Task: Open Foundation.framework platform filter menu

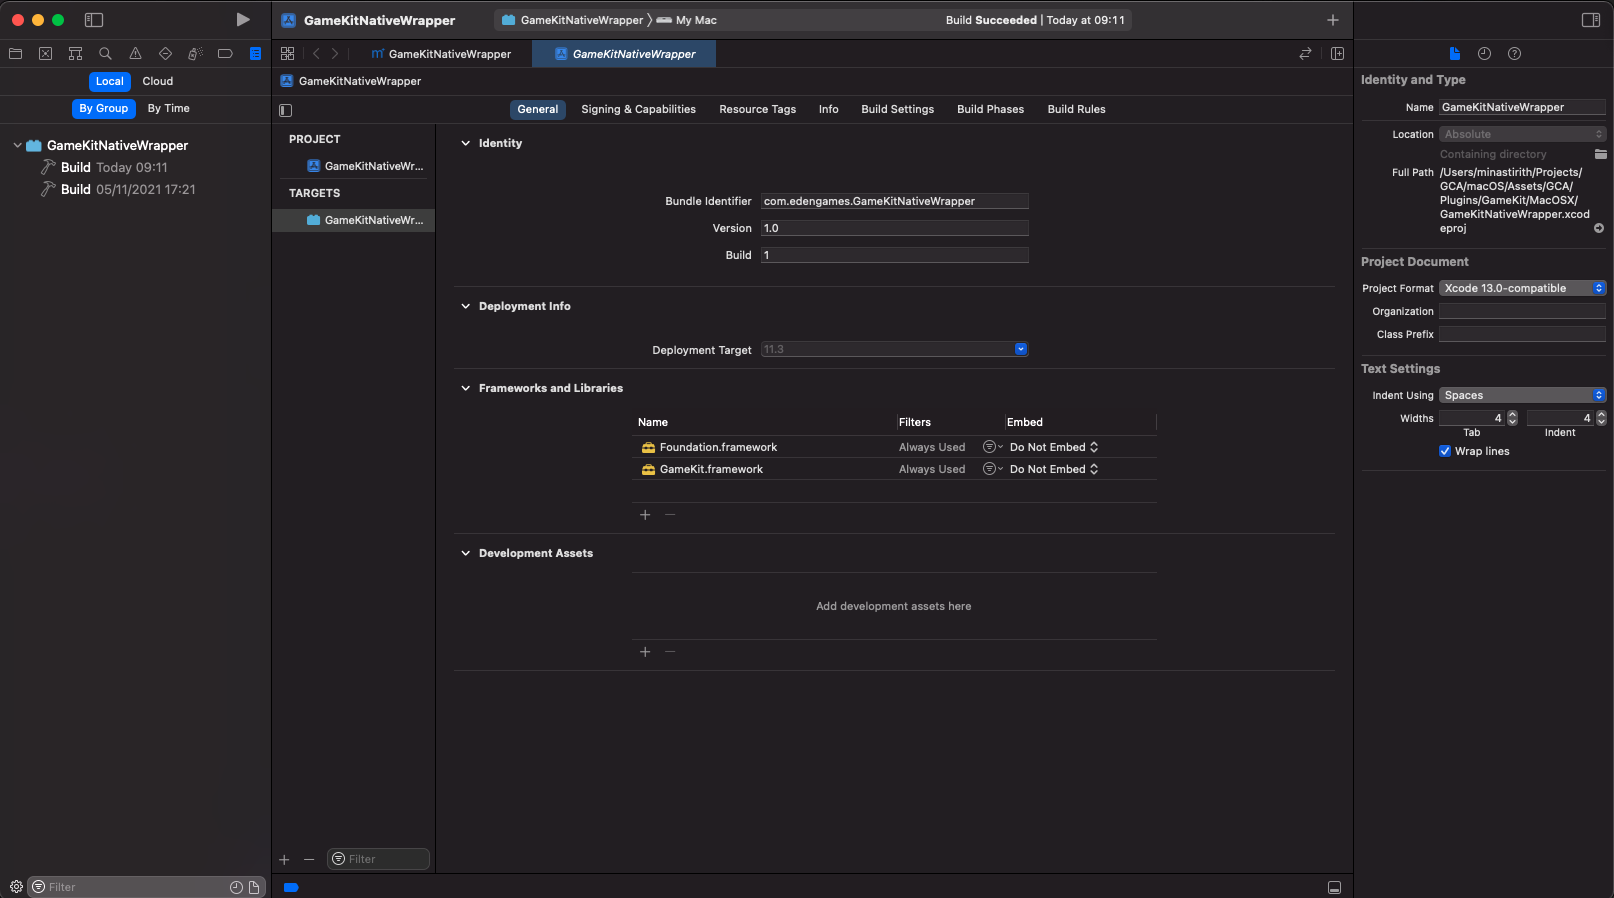Action: click(993, 448)
